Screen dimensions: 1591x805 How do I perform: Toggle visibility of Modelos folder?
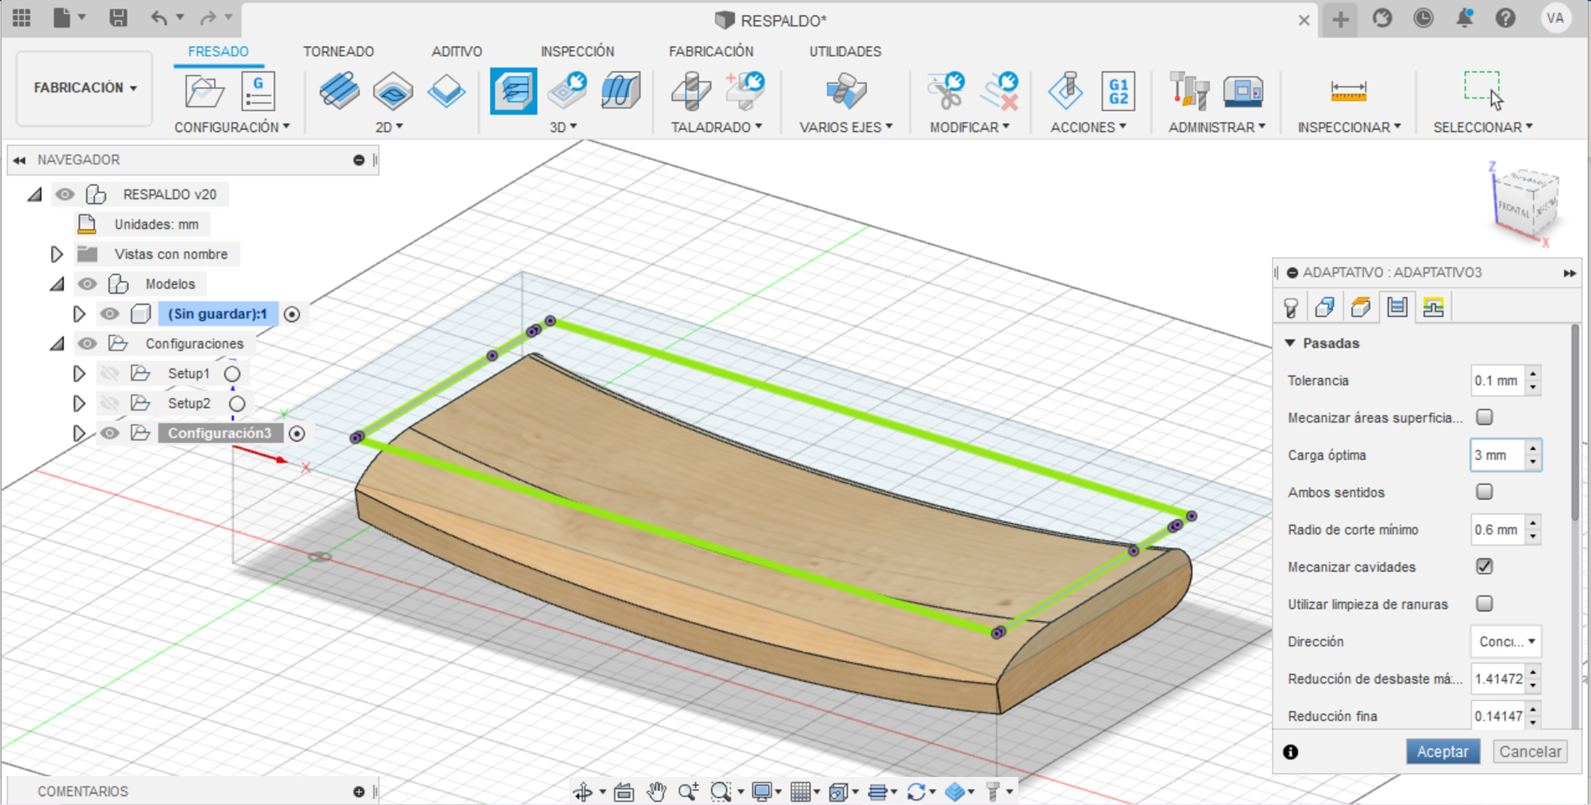click(87, 284)
